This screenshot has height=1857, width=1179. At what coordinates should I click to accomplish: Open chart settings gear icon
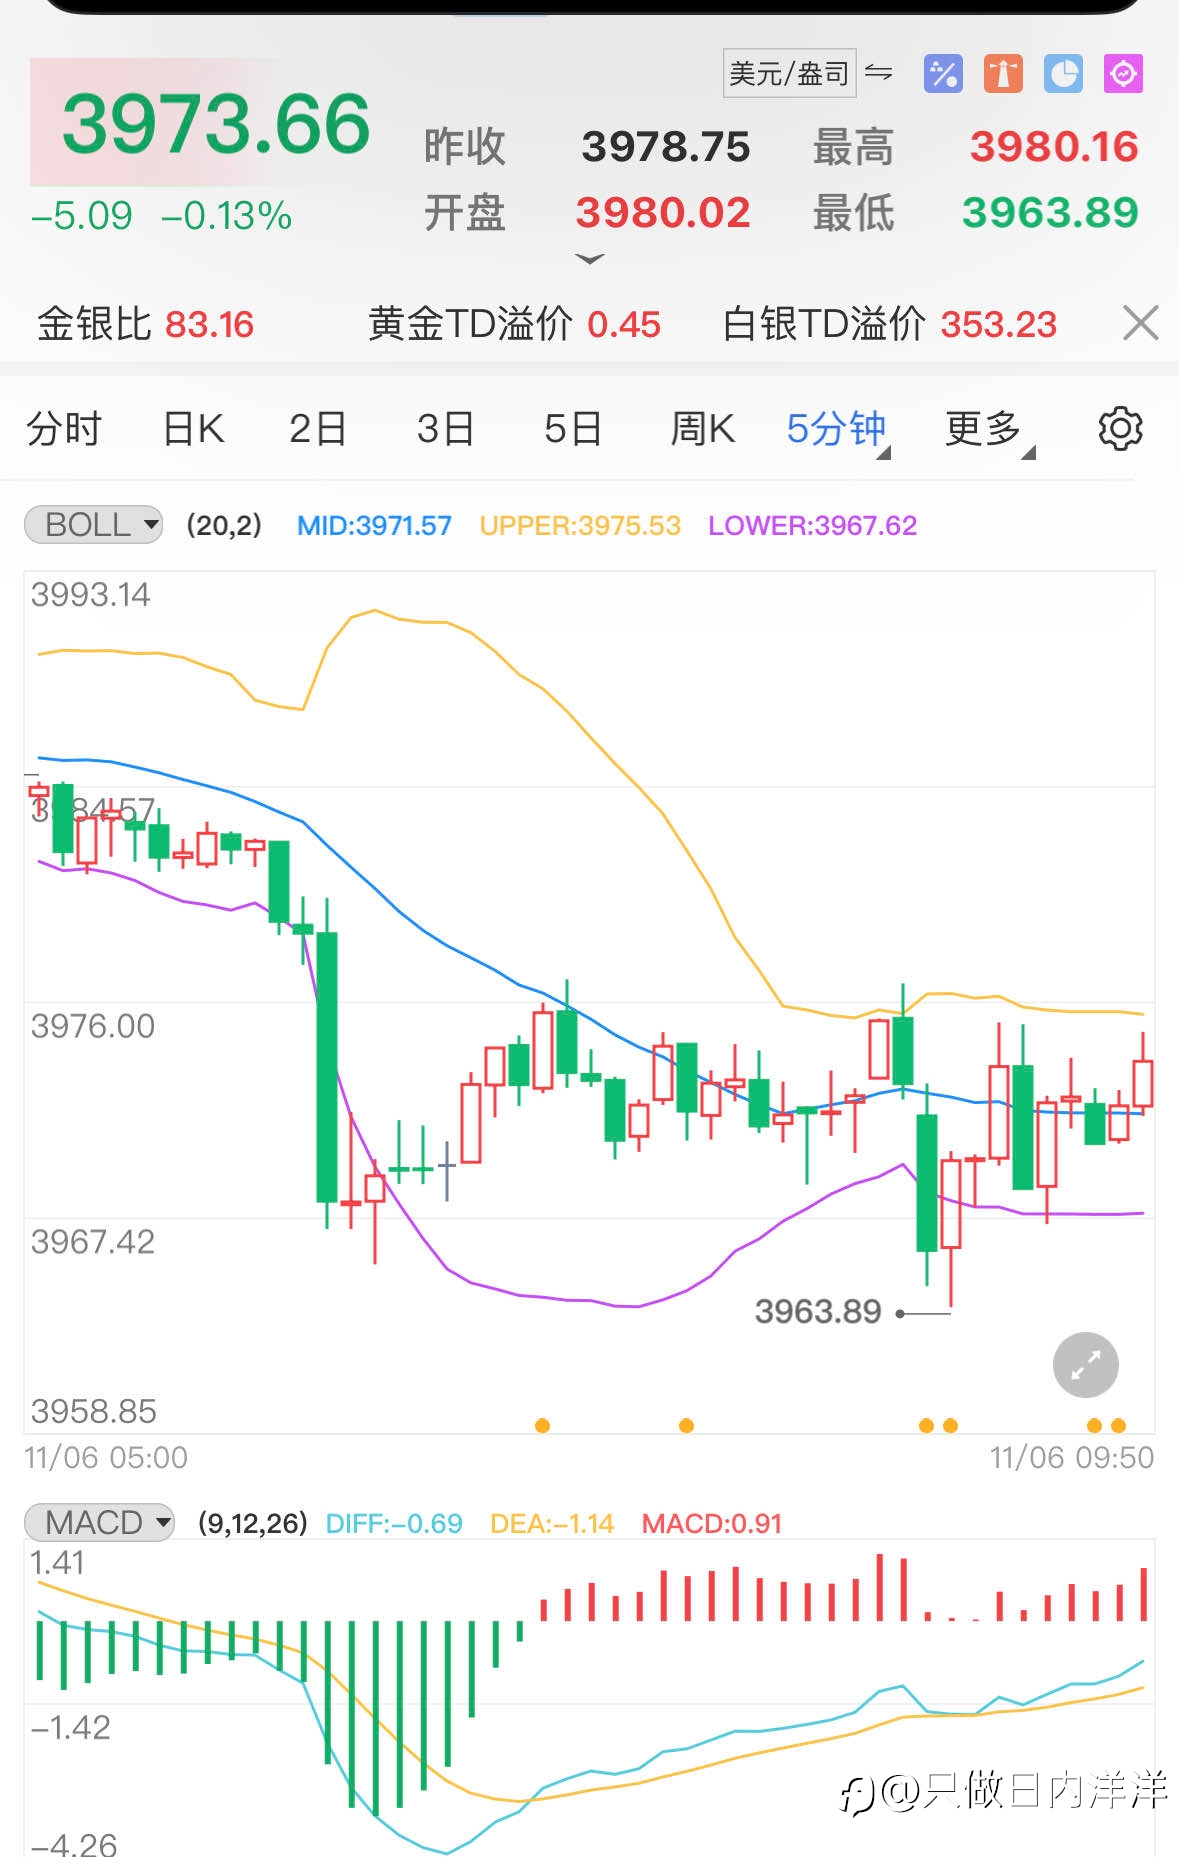pyautogui.click(x=1120, y=429)
